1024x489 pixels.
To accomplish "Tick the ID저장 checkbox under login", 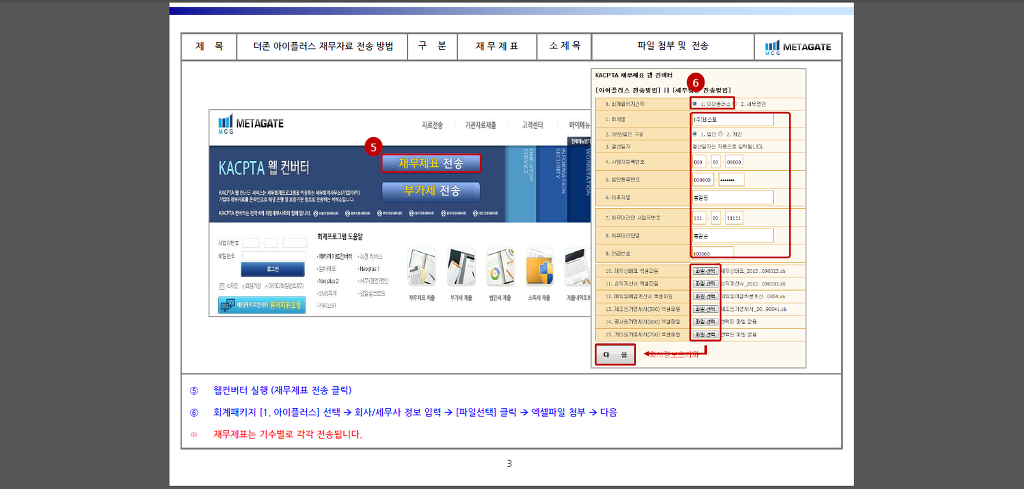I will (222, 286).
